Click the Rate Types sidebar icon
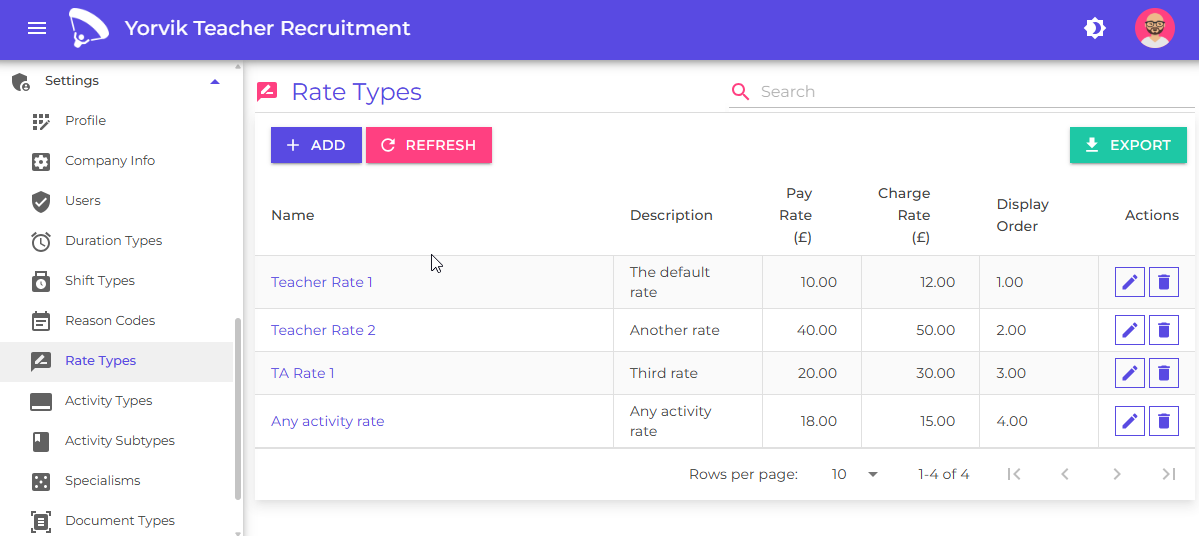The image size is (1199, 536). click(41, 361)
